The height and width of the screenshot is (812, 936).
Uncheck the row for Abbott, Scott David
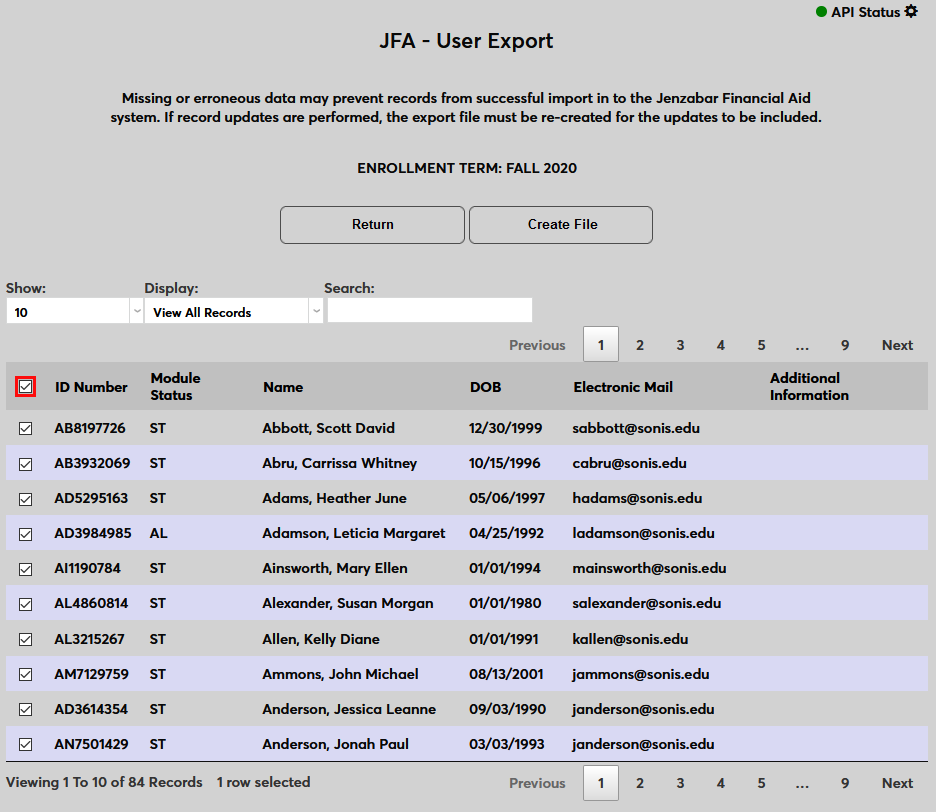coord(26,428)
